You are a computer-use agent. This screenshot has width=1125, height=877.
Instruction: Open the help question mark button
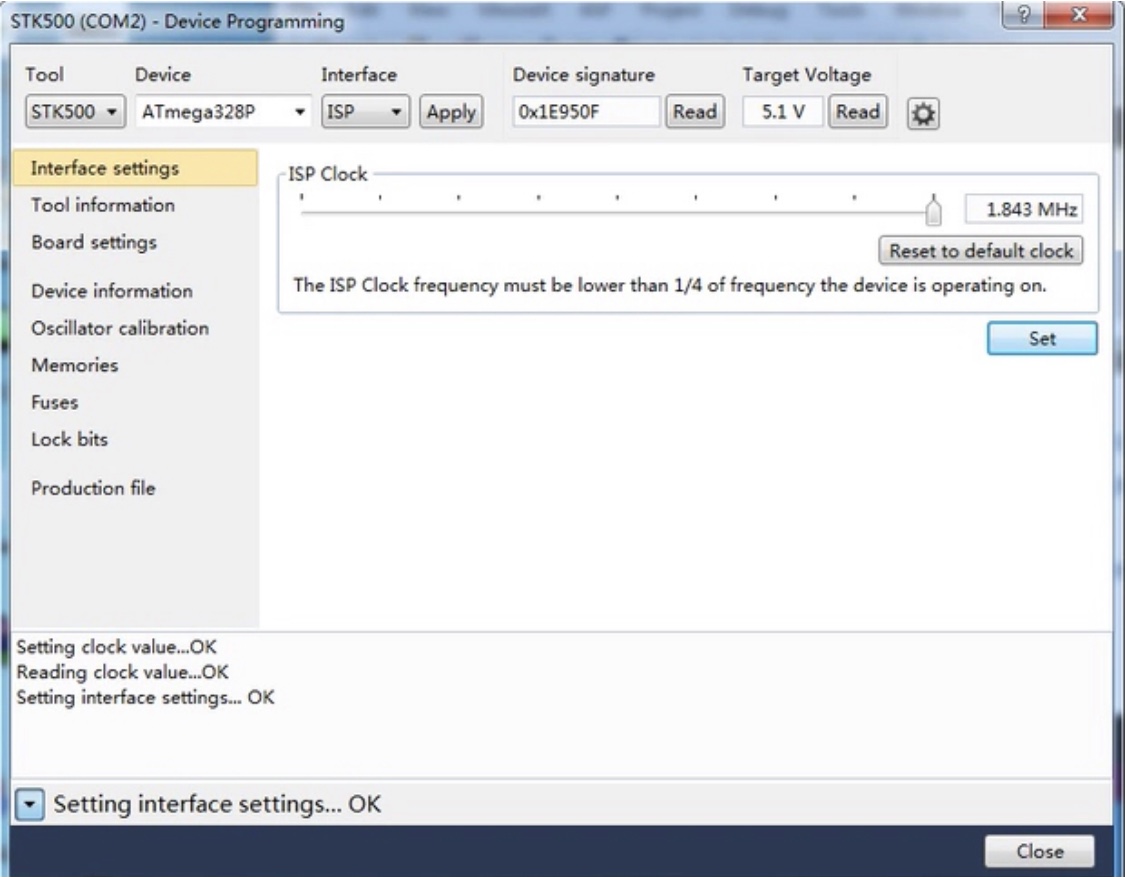[x=1024, y=14]
